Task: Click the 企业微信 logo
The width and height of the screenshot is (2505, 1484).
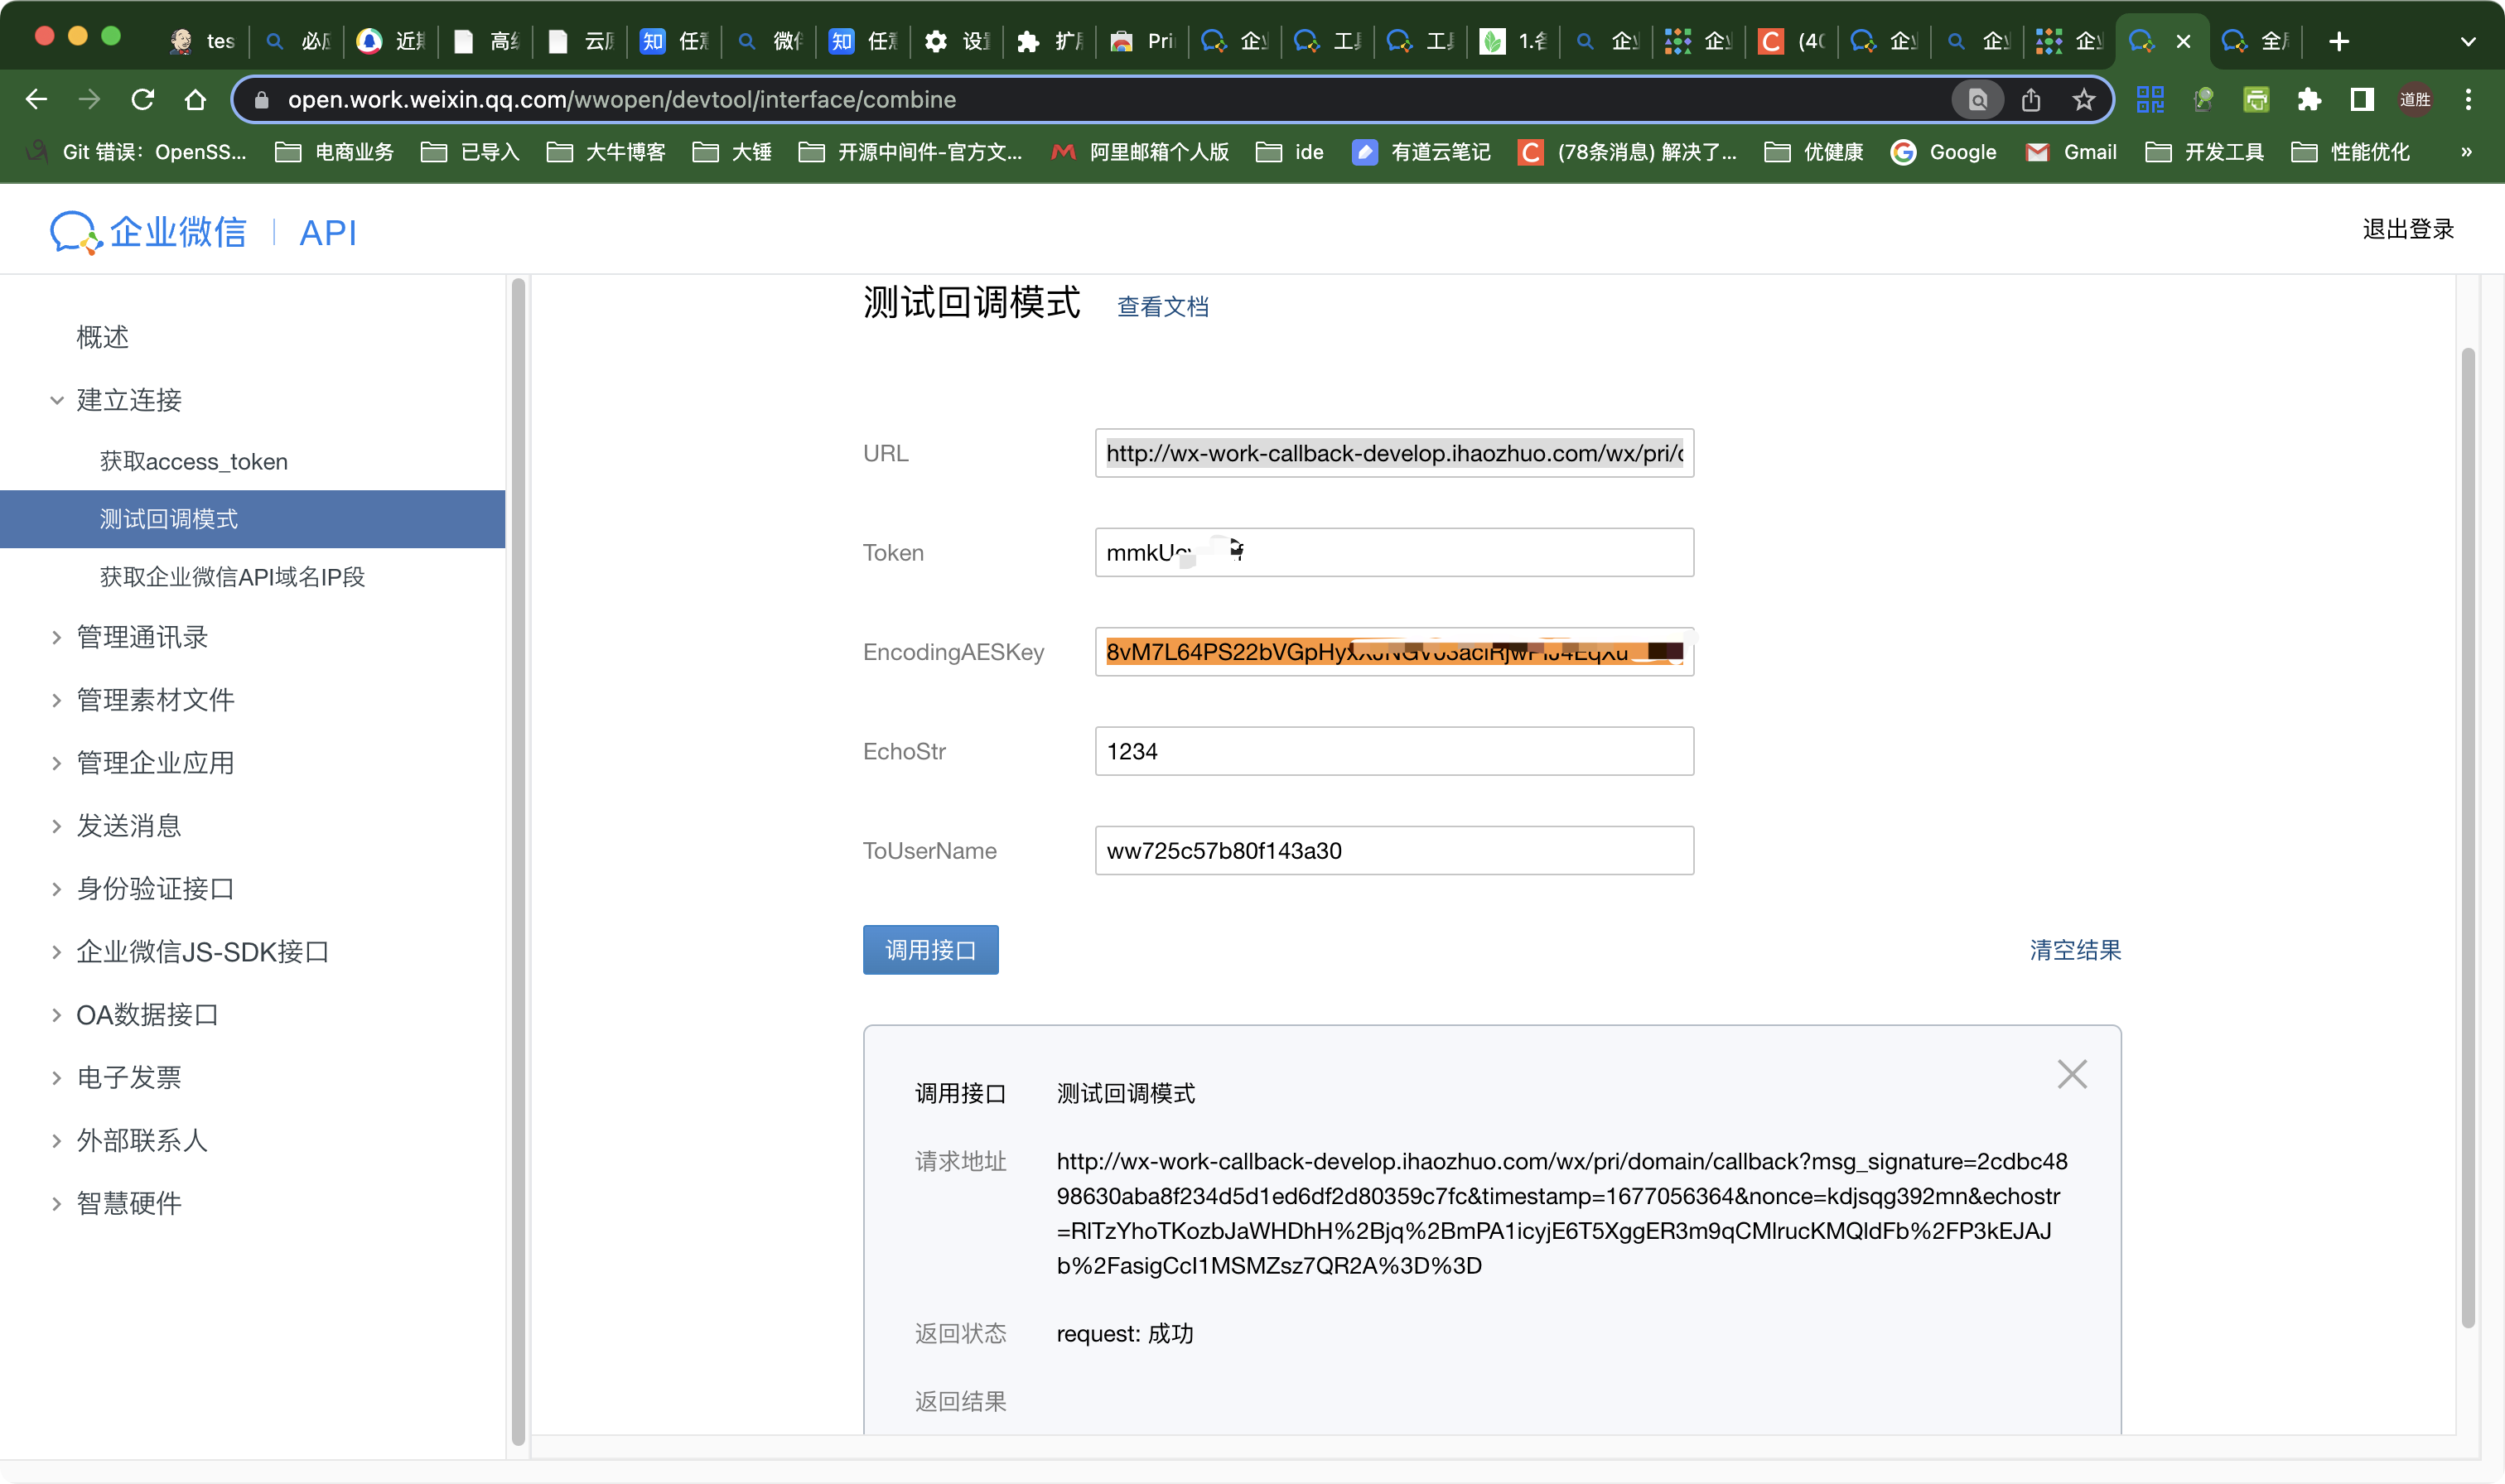Action: pos(148,232)
